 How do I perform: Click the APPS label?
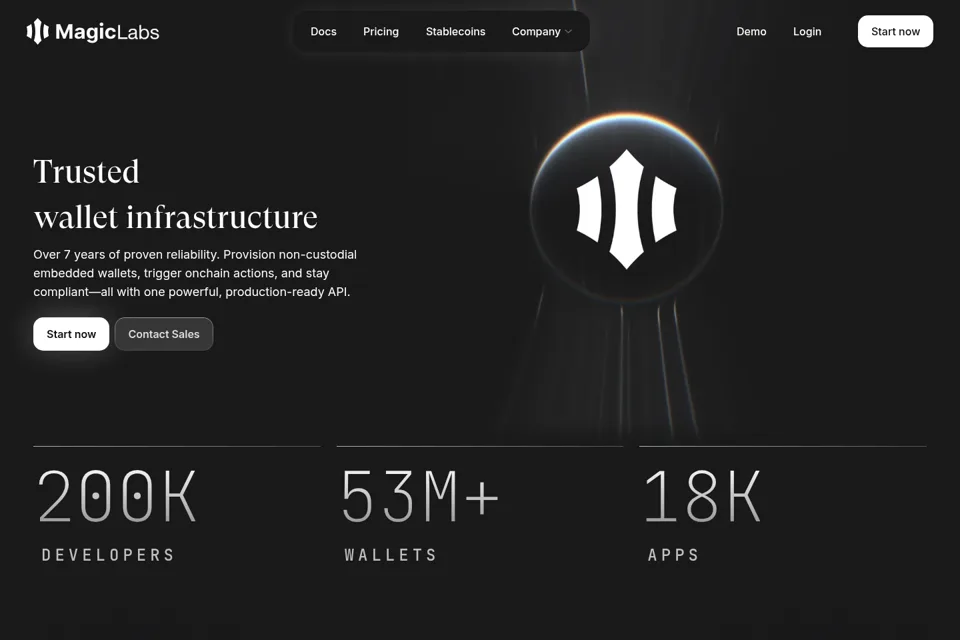(673, 555)
